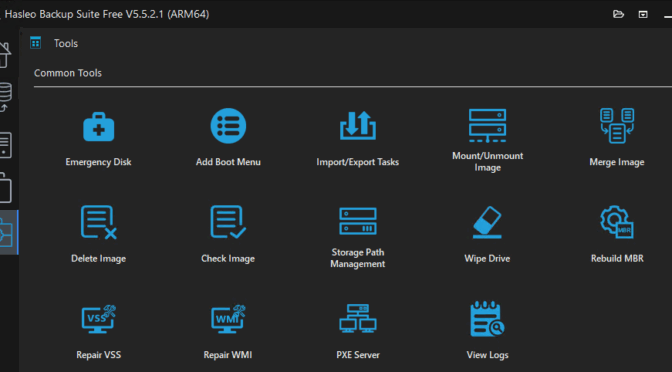This screenshot has height=372, width=672.
Task: Open the PXE Server network icon
Action: pyautogui.click(x=358, y=318)
